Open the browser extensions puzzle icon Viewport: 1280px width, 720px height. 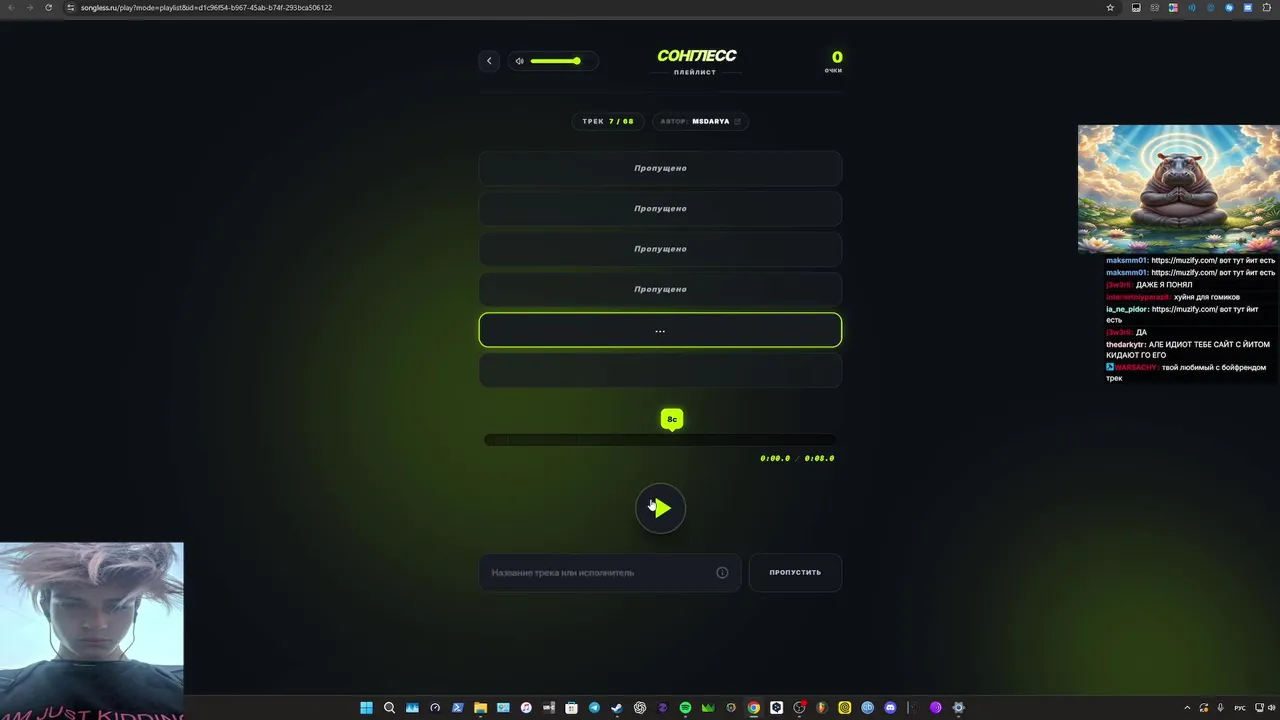(1267, 7)
